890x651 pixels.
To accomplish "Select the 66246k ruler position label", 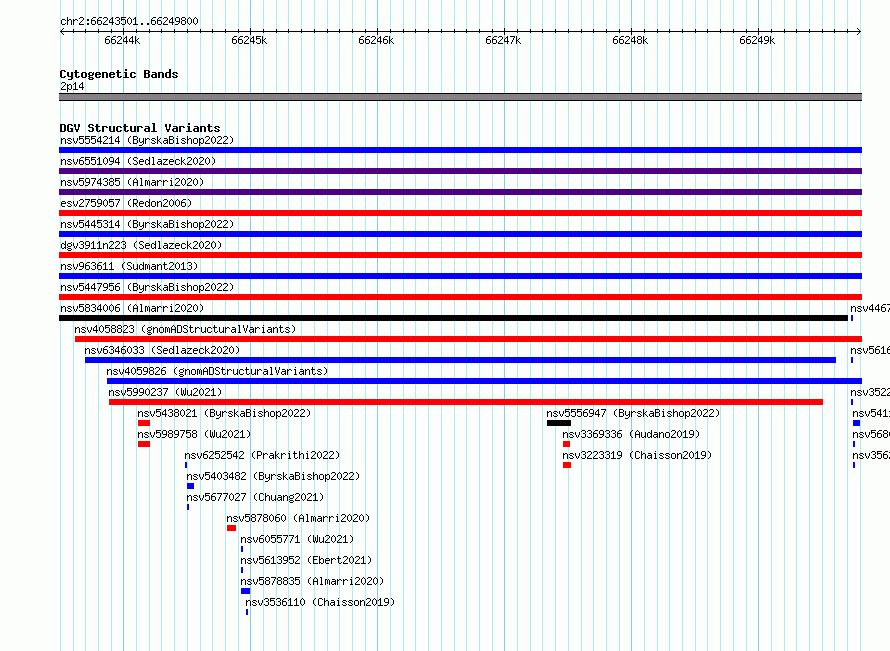I will [376, 40].
